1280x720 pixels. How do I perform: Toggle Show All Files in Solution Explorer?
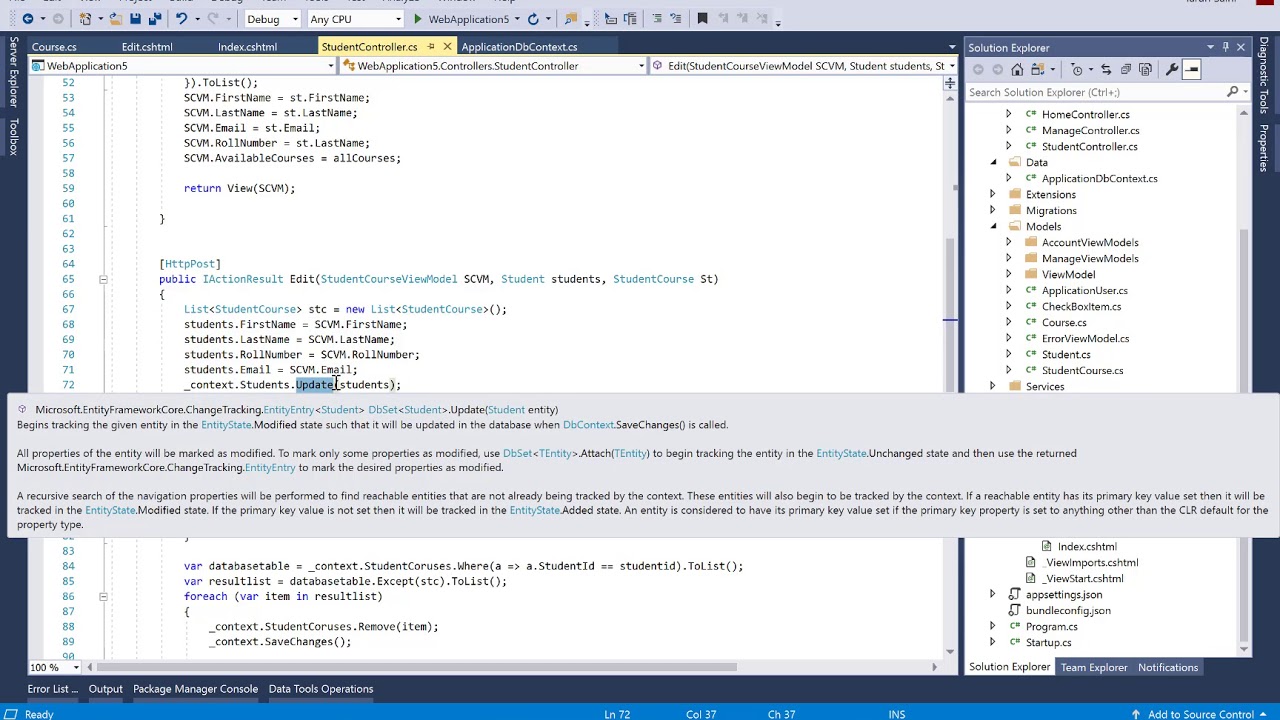click(x=1144, y=69)
